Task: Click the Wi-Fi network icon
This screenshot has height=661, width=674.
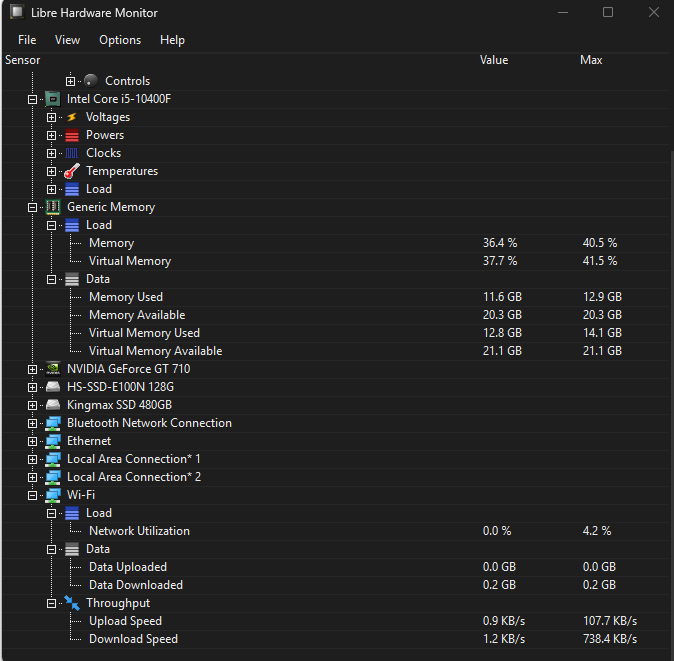Action: pos(53,496)
